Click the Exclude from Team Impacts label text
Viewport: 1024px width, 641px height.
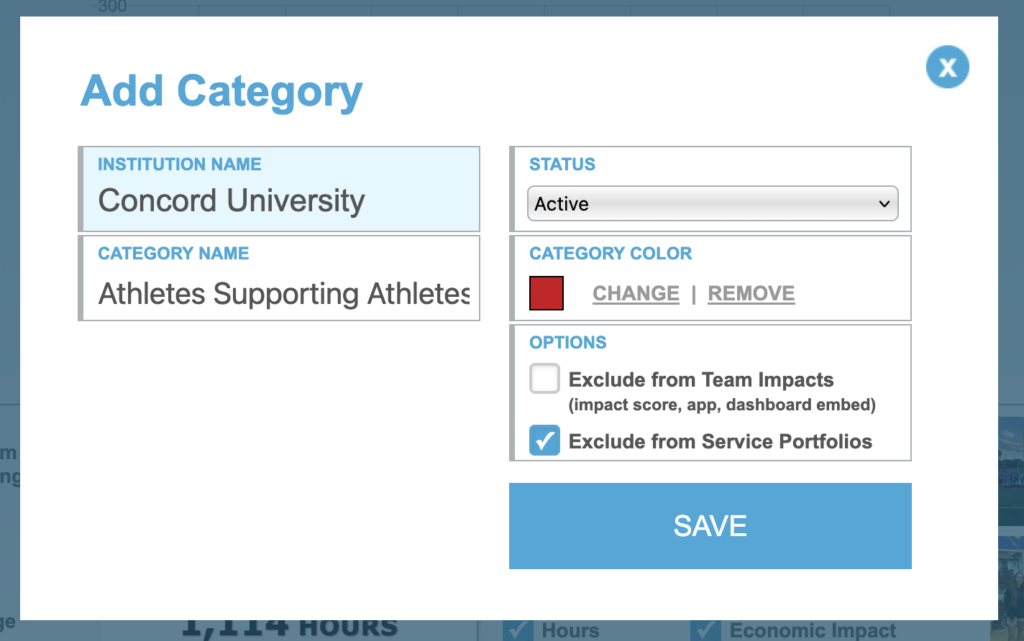click(700, 380)
